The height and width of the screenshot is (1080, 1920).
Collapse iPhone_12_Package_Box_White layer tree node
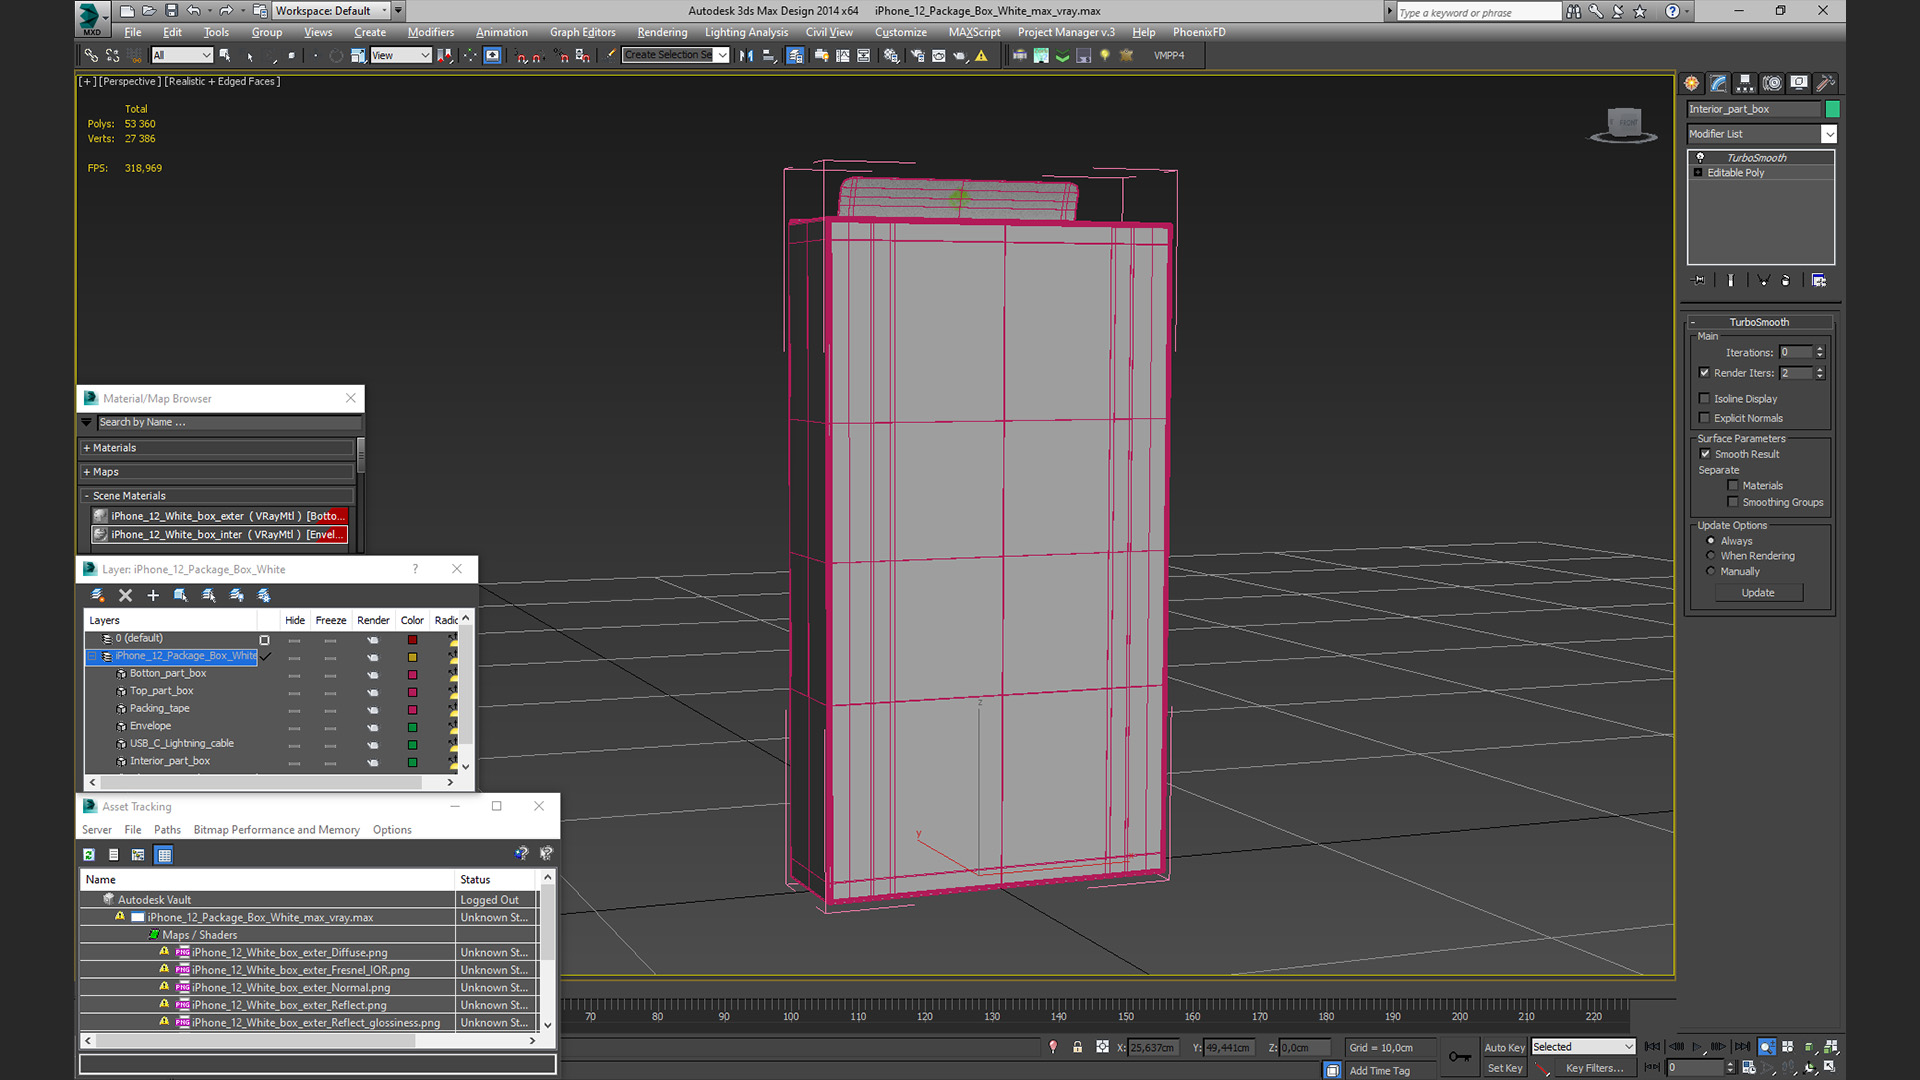click(x=92, y=657)
